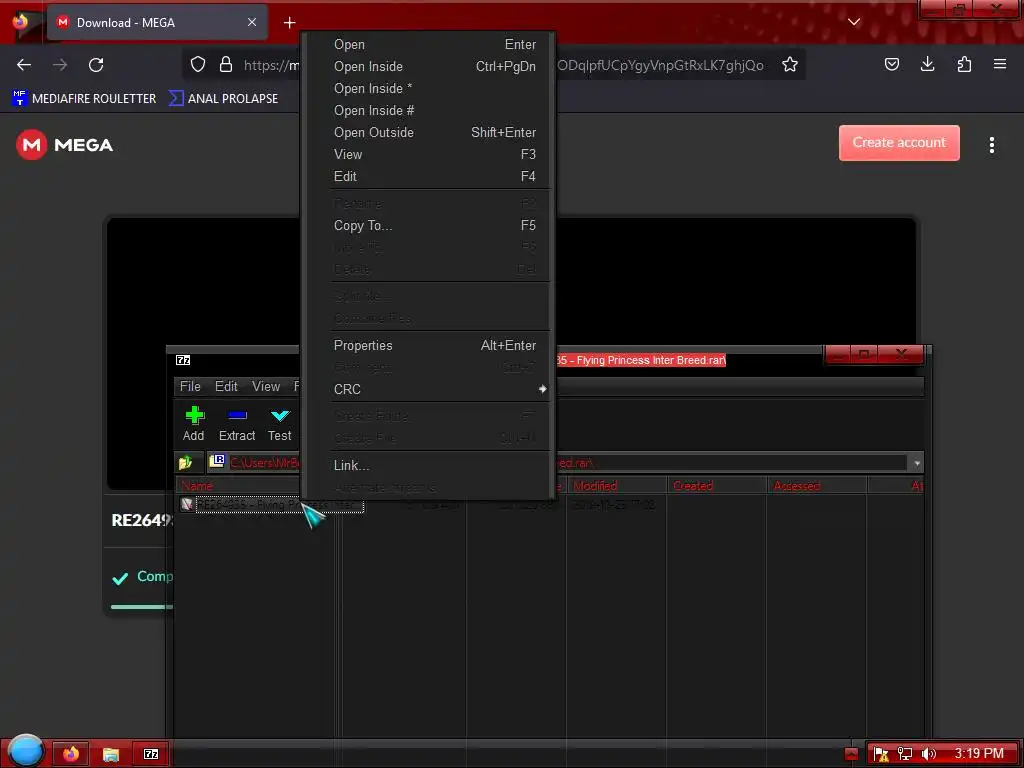The width and height of the screenshot is (1024, 768).
Task: Sort by the Accessed column header
Action: coord(817,486)
